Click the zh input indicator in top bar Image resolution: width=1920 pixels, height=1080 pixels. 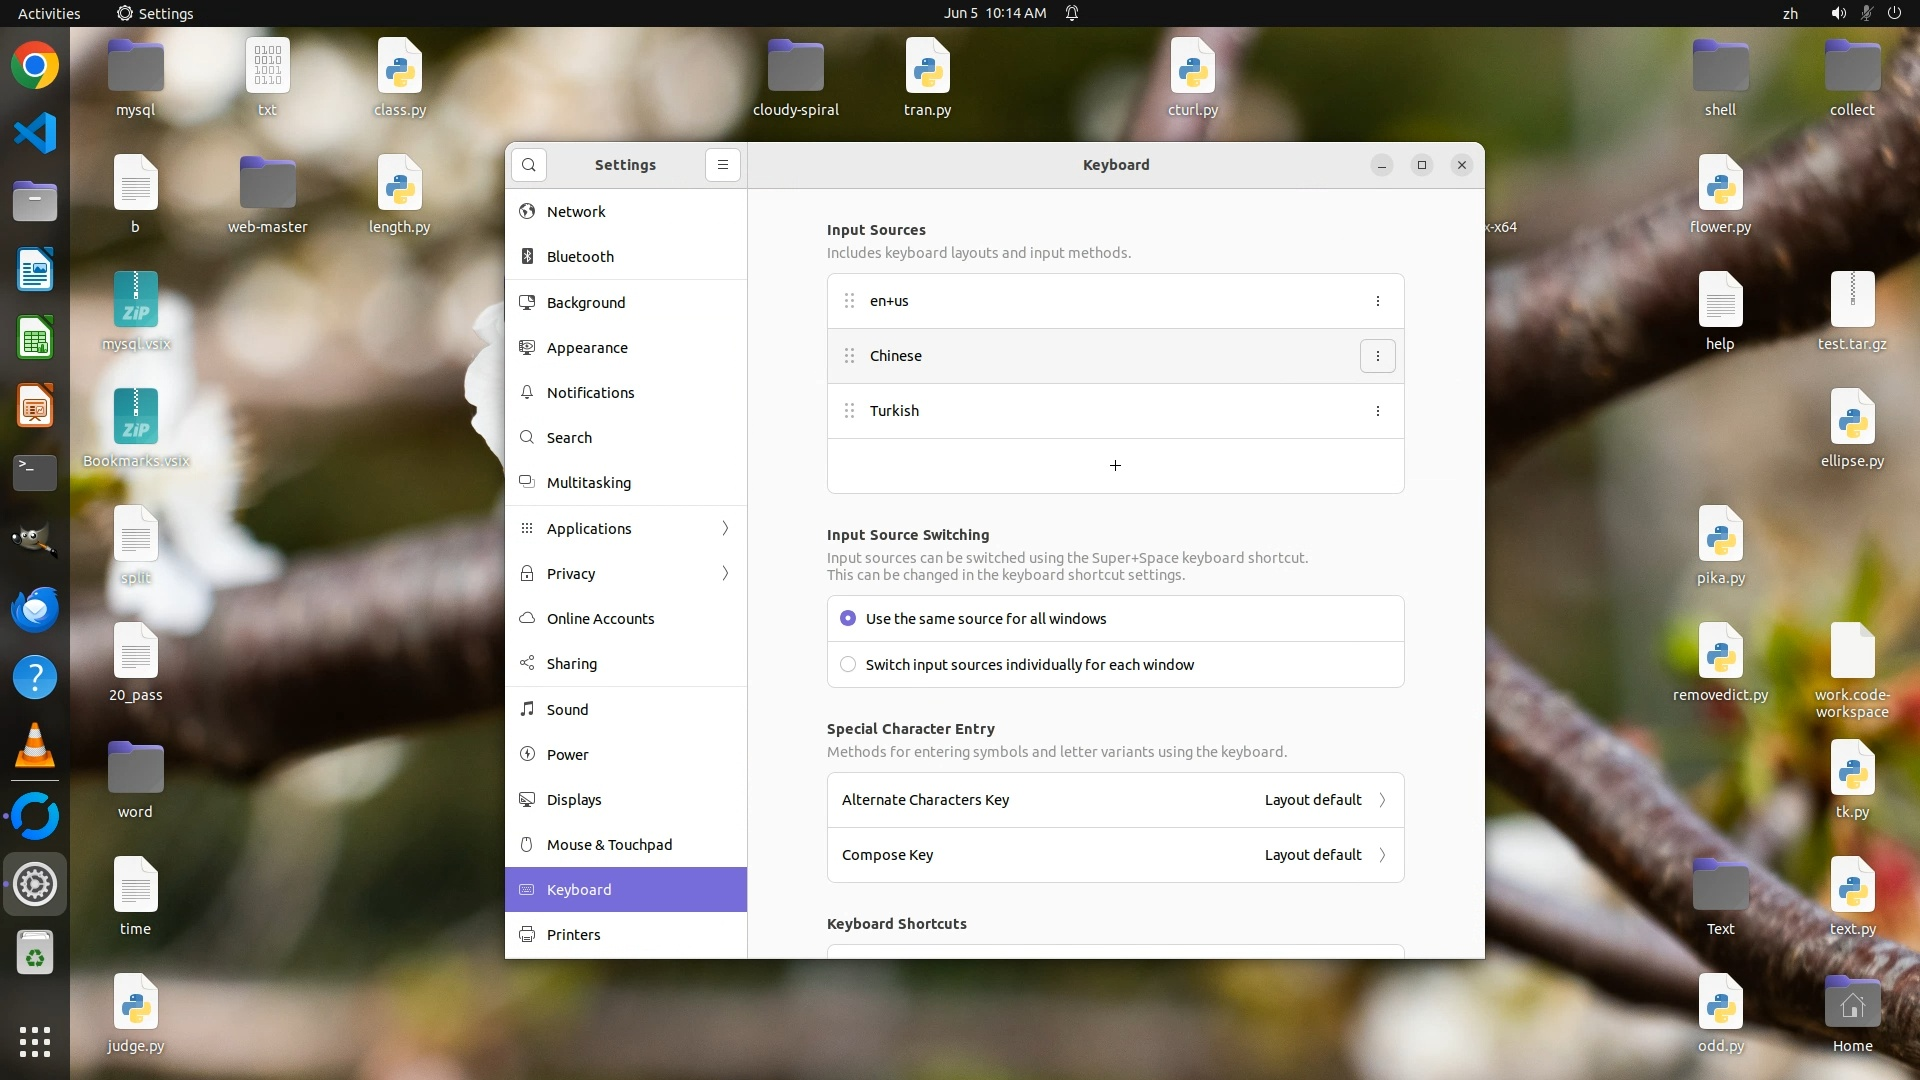click(1790, 13)
